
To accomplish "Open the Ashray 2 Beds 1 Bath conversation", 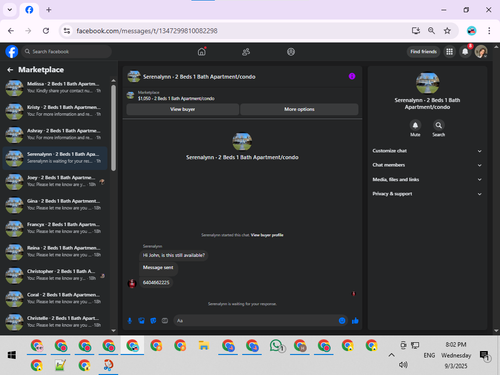I will (x=55, y=134).
